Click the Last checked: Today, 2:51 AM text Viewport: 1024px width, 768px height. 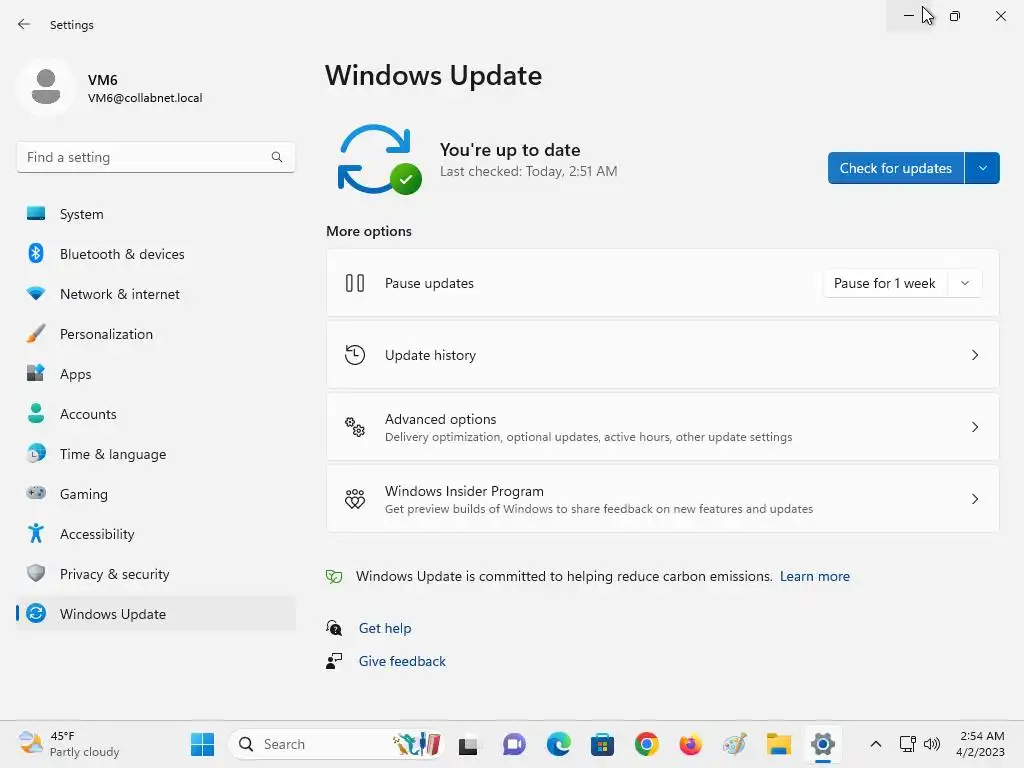click(528, 171)
